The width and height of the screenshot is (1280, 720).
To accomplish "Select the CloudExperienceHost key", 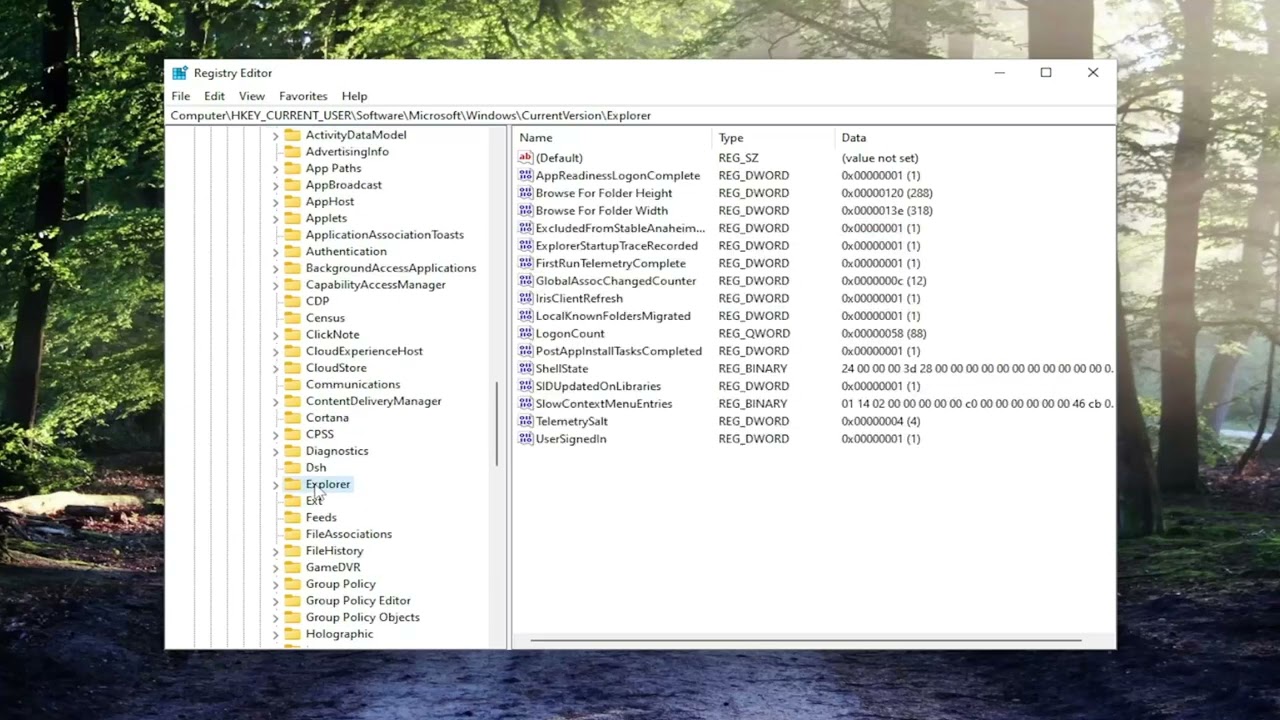I will 364,351.
